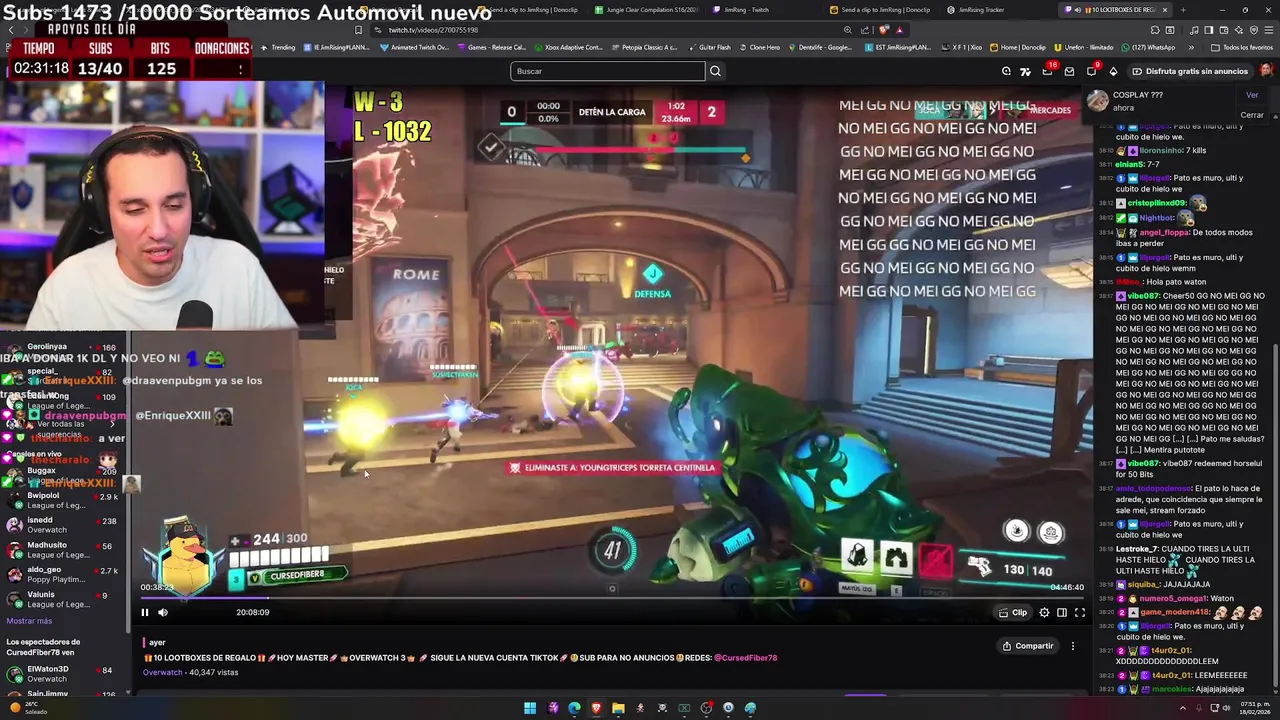Open File Explorer from taskbar

pyautogui.click(x=618, y=708)
